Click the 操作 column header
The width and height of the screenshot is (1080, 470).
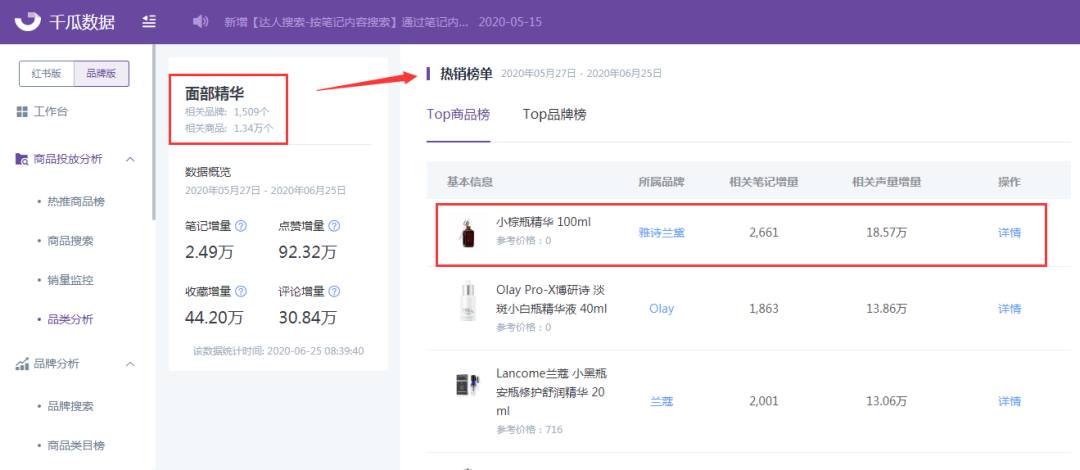(x=1009, y=182)
